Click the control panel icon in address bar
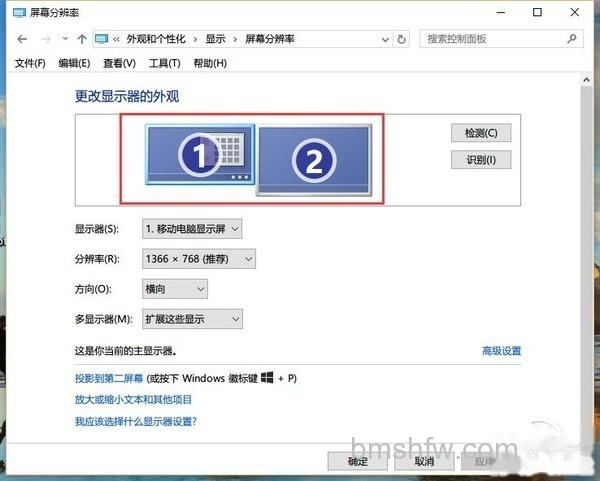The width and height of the screenshot is (600, 481). (102, 39)
